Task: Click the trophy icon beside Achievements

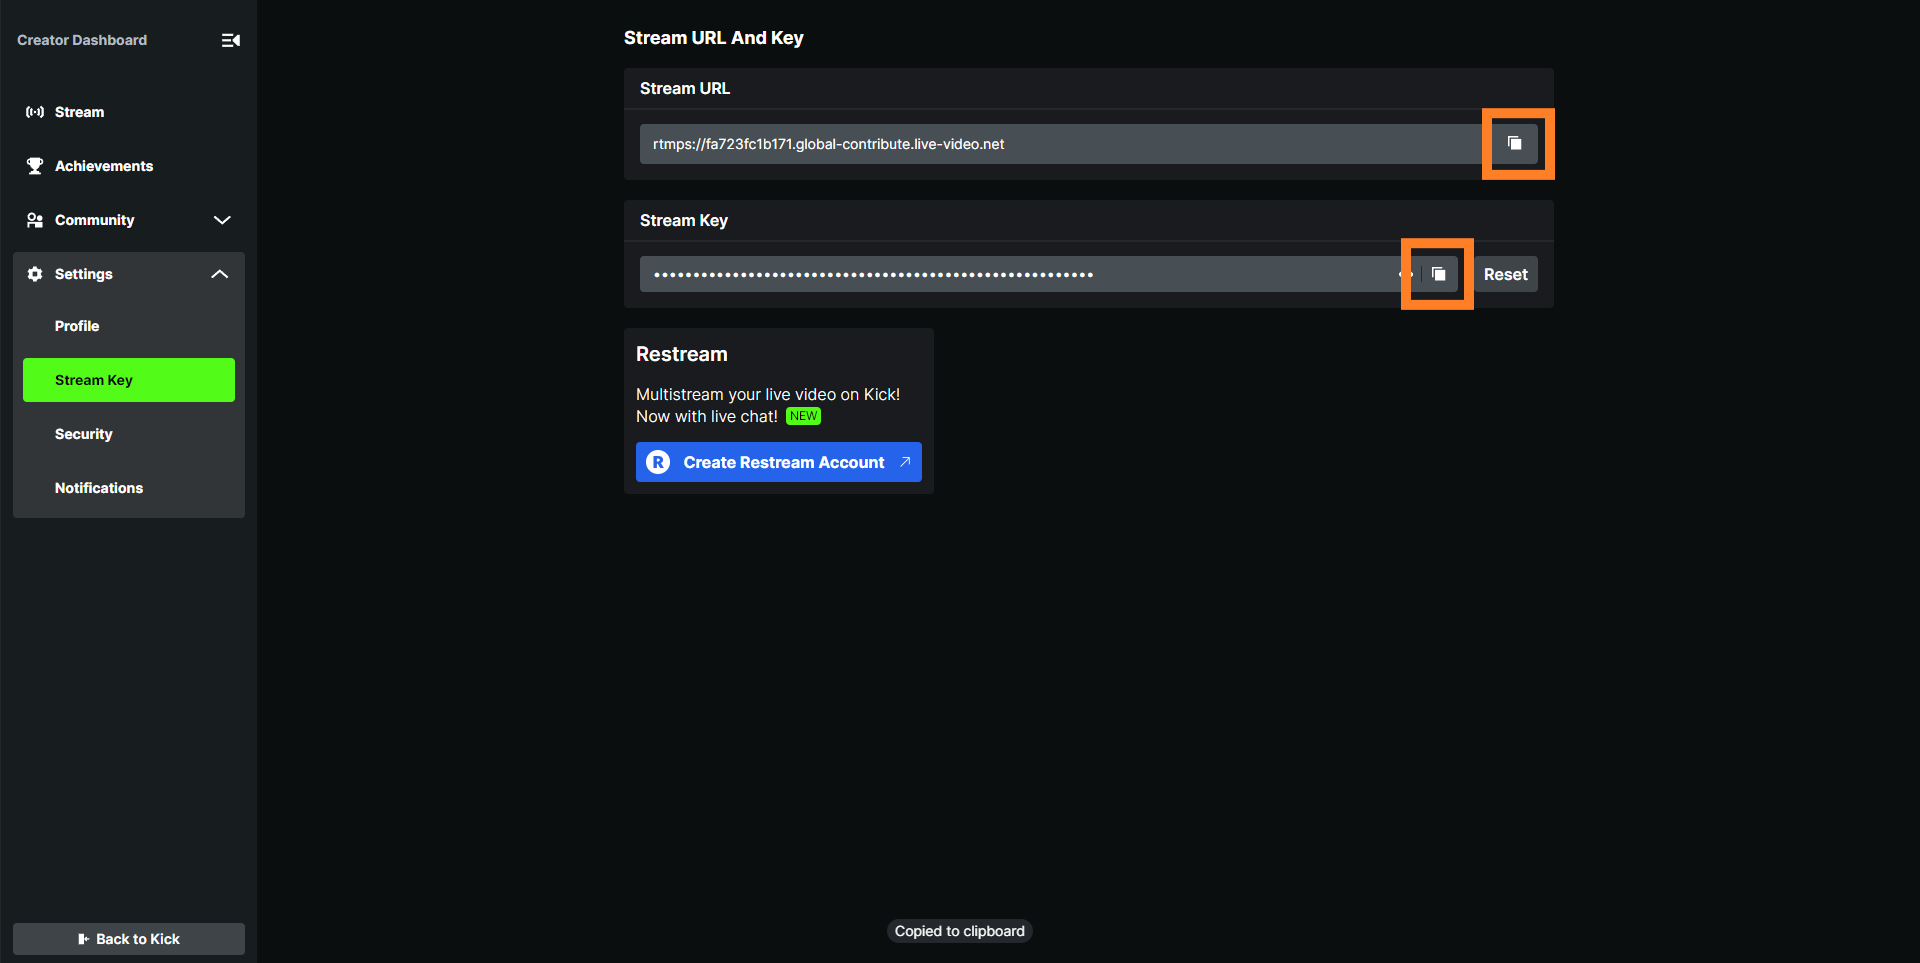Action: (35, 166)
